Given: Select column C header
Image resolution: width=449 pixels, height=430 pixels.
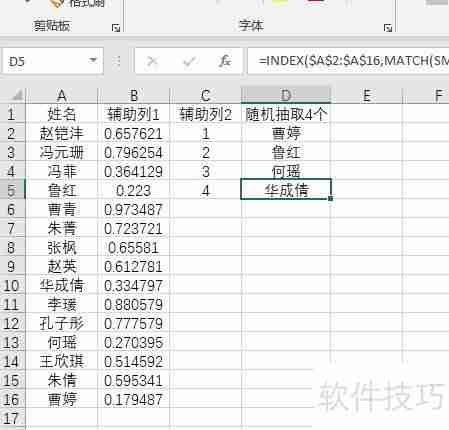Looking at the screenshot, I should coord(206,96).
